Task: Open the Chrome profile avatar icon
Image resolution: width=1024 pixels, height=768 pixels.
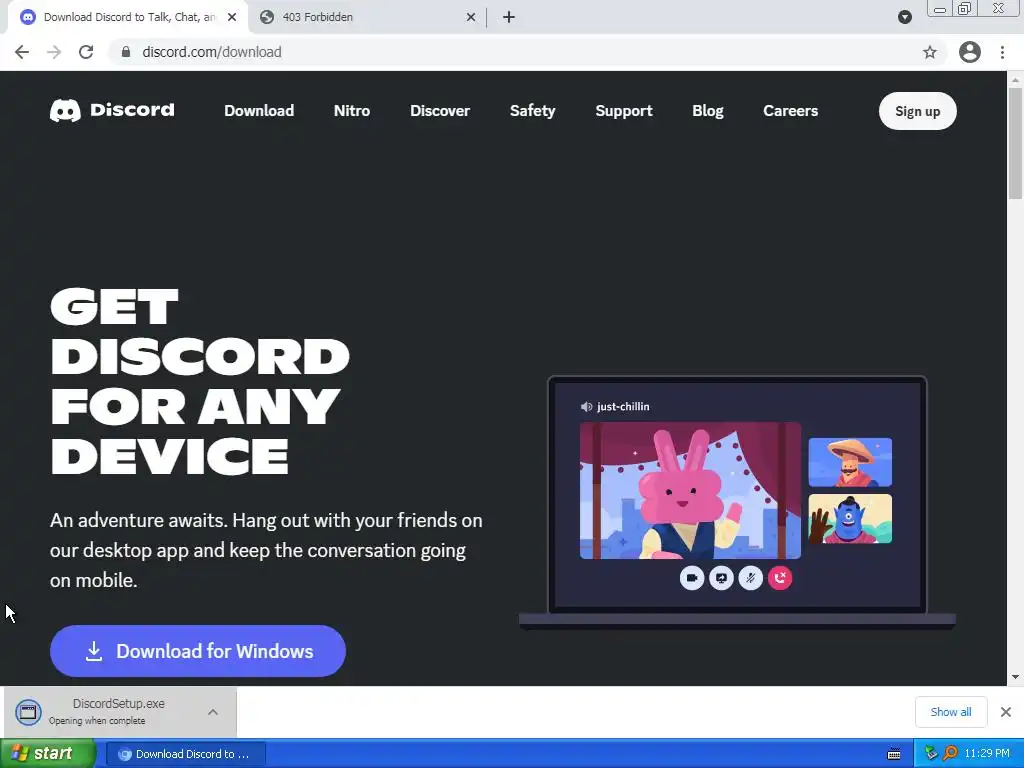Action: (x=970, y=52)
